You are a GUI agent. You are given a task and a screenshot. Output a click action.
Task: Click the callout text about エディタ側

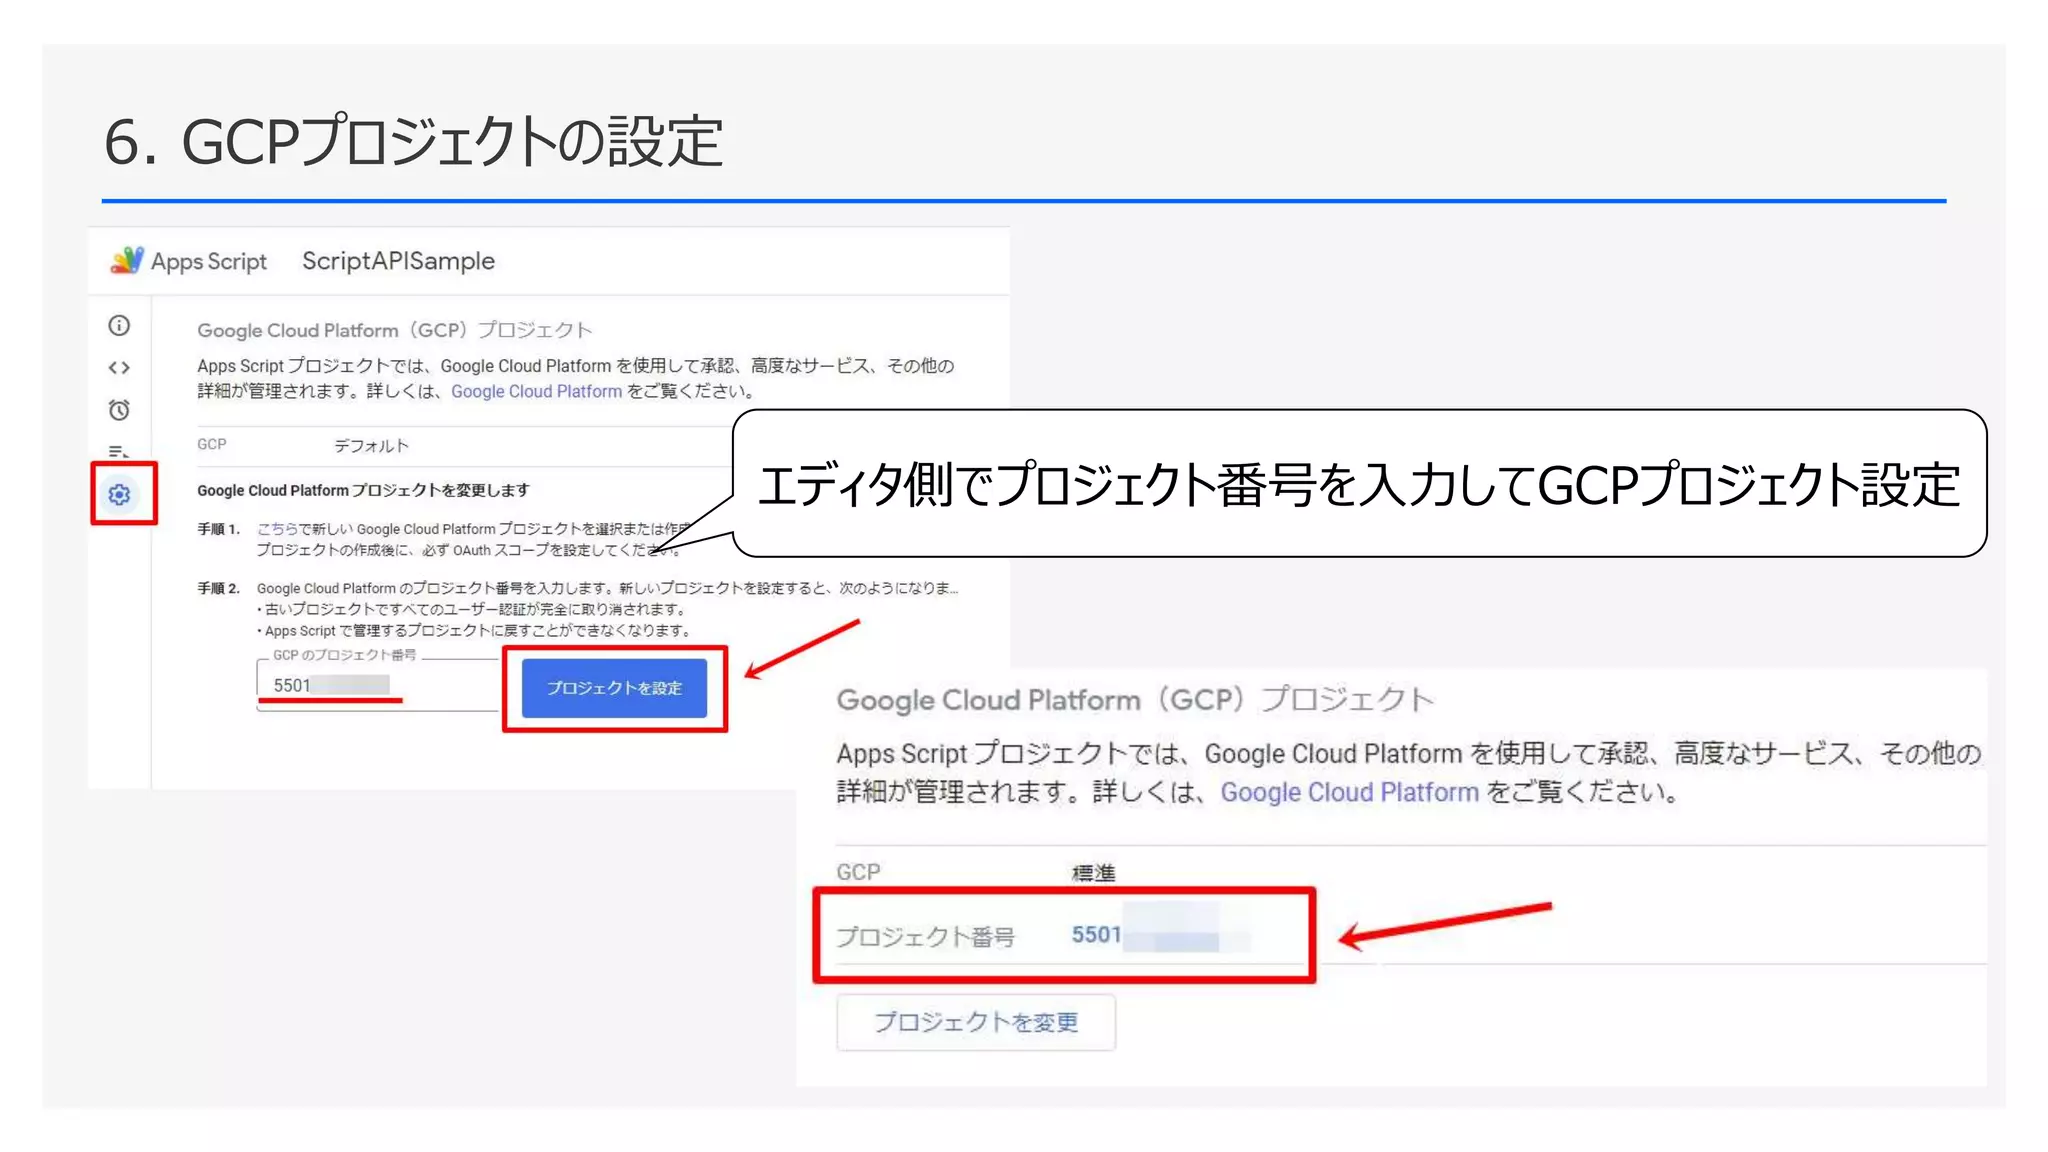tap(1358, 485)
